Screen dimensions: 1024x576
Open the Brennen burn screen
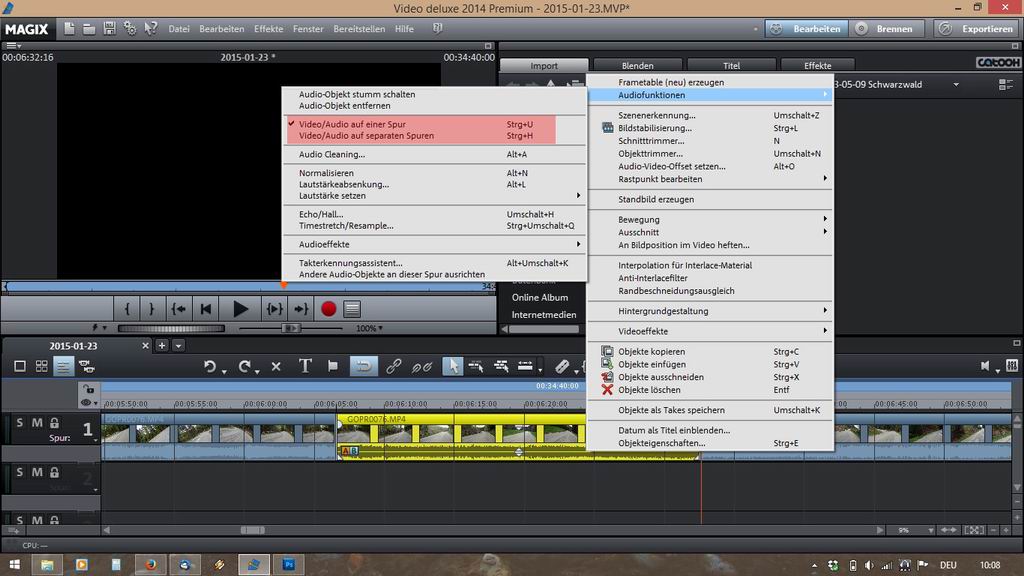point(886,29)
